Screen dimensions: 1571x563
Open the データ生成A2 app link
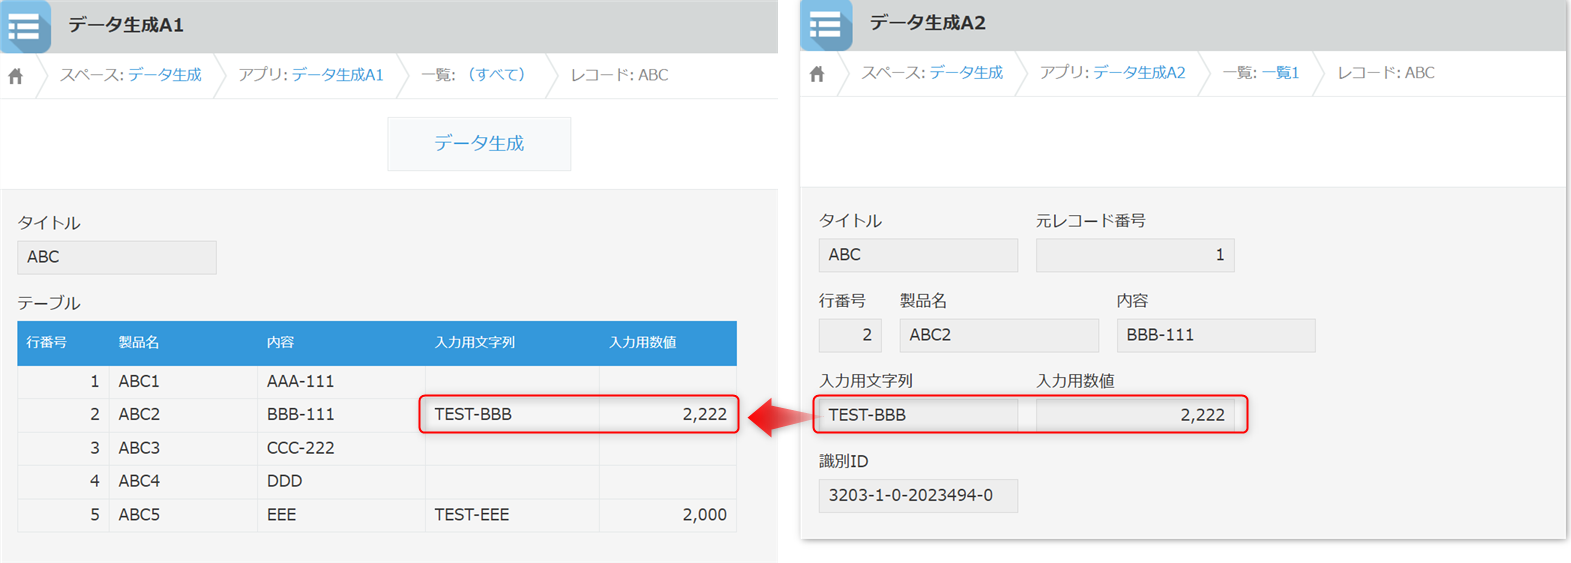click(1138, 73)
